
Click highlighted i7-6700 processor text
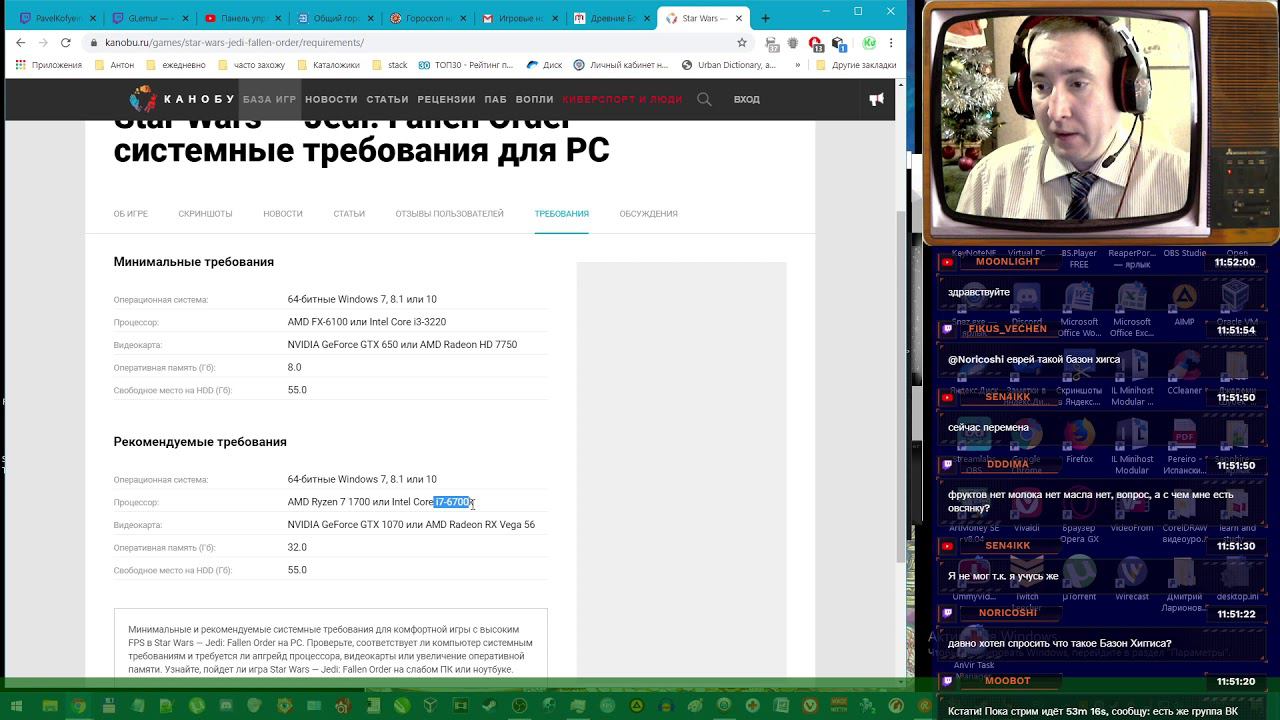[x=453, y=502]
